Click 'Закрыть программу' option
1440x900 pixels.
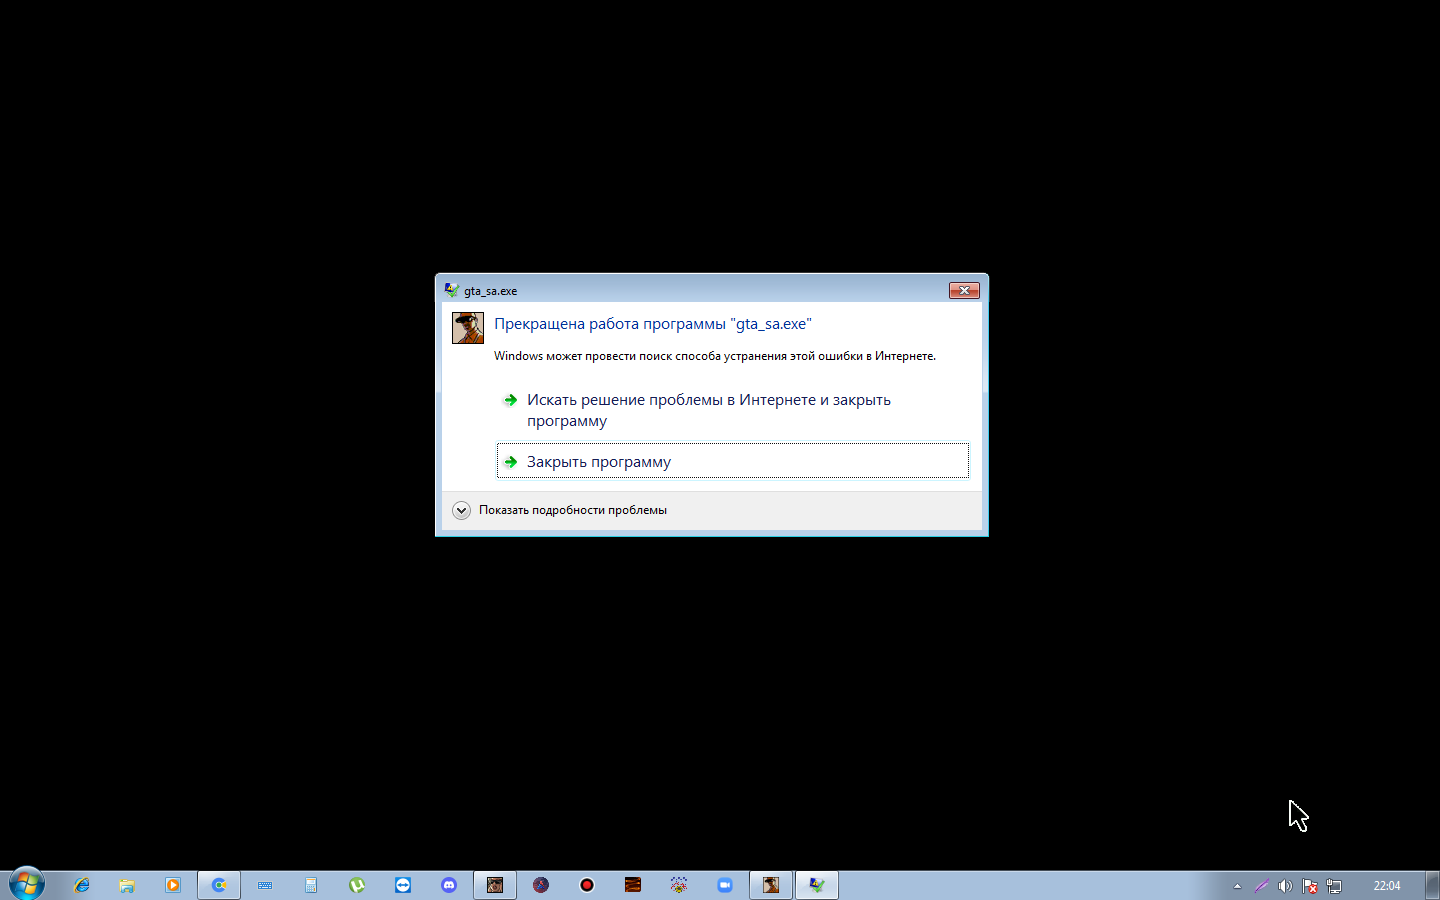(732, 461)
